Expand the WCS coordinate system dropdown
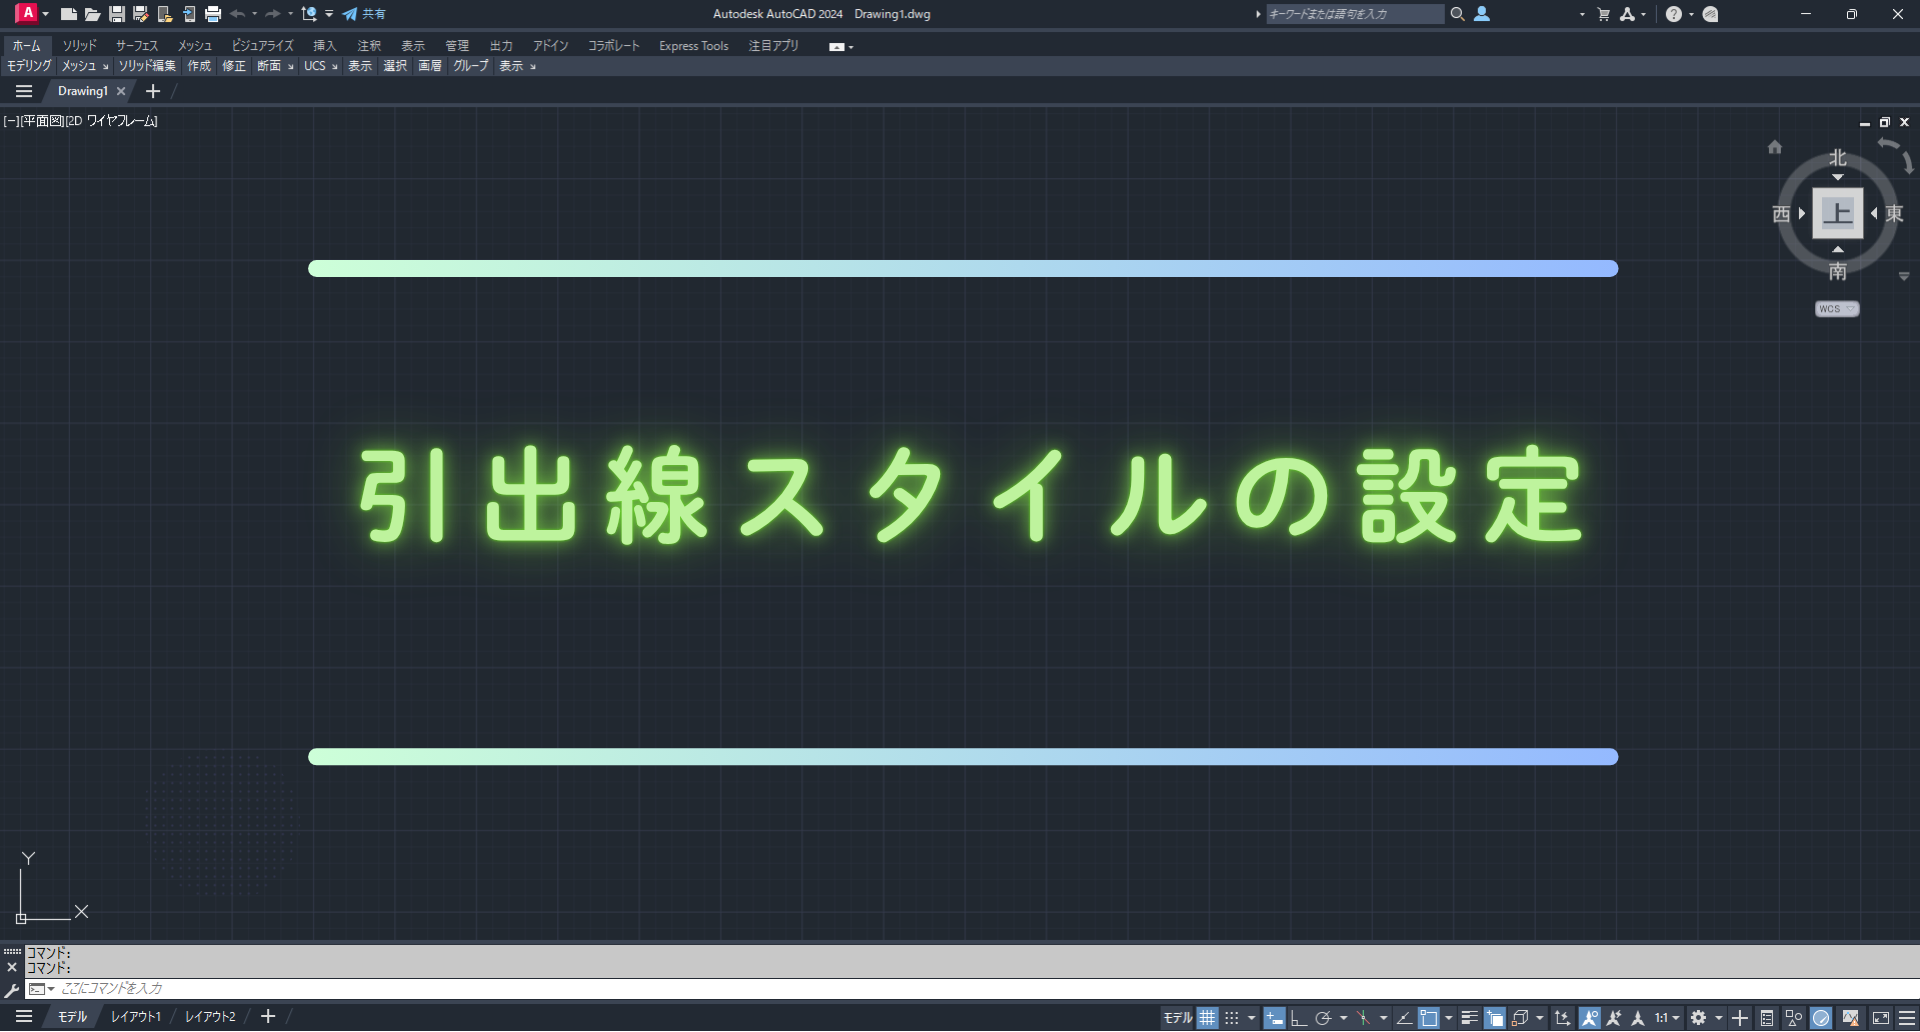1920x1032 pixels. [1837, 309]
